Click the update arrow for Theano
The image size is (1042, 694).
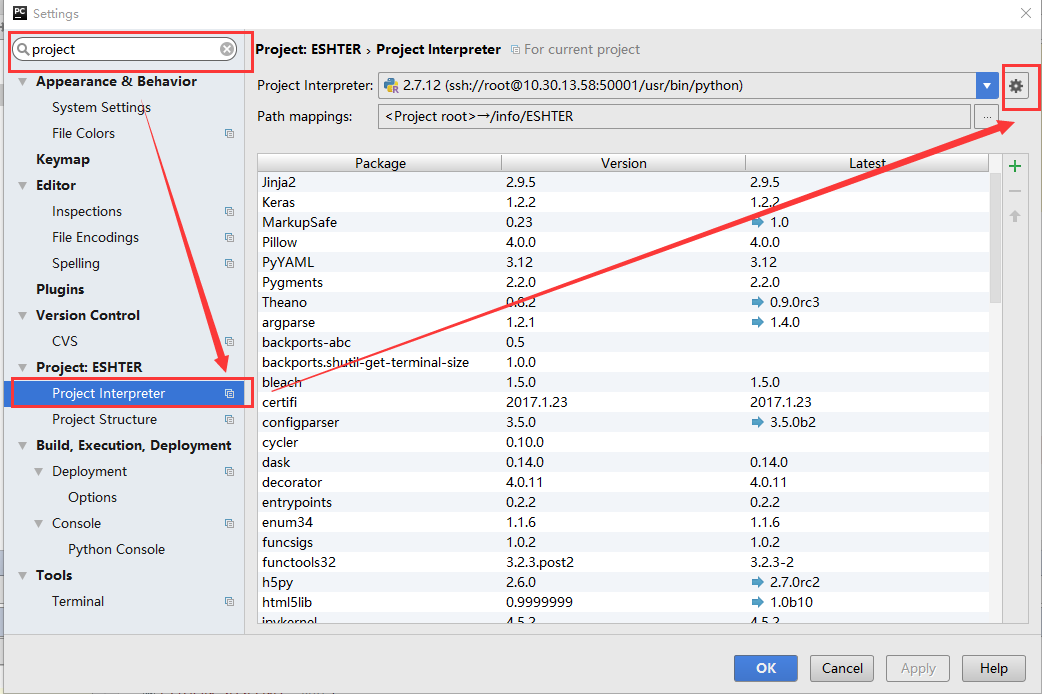point(757,302)
